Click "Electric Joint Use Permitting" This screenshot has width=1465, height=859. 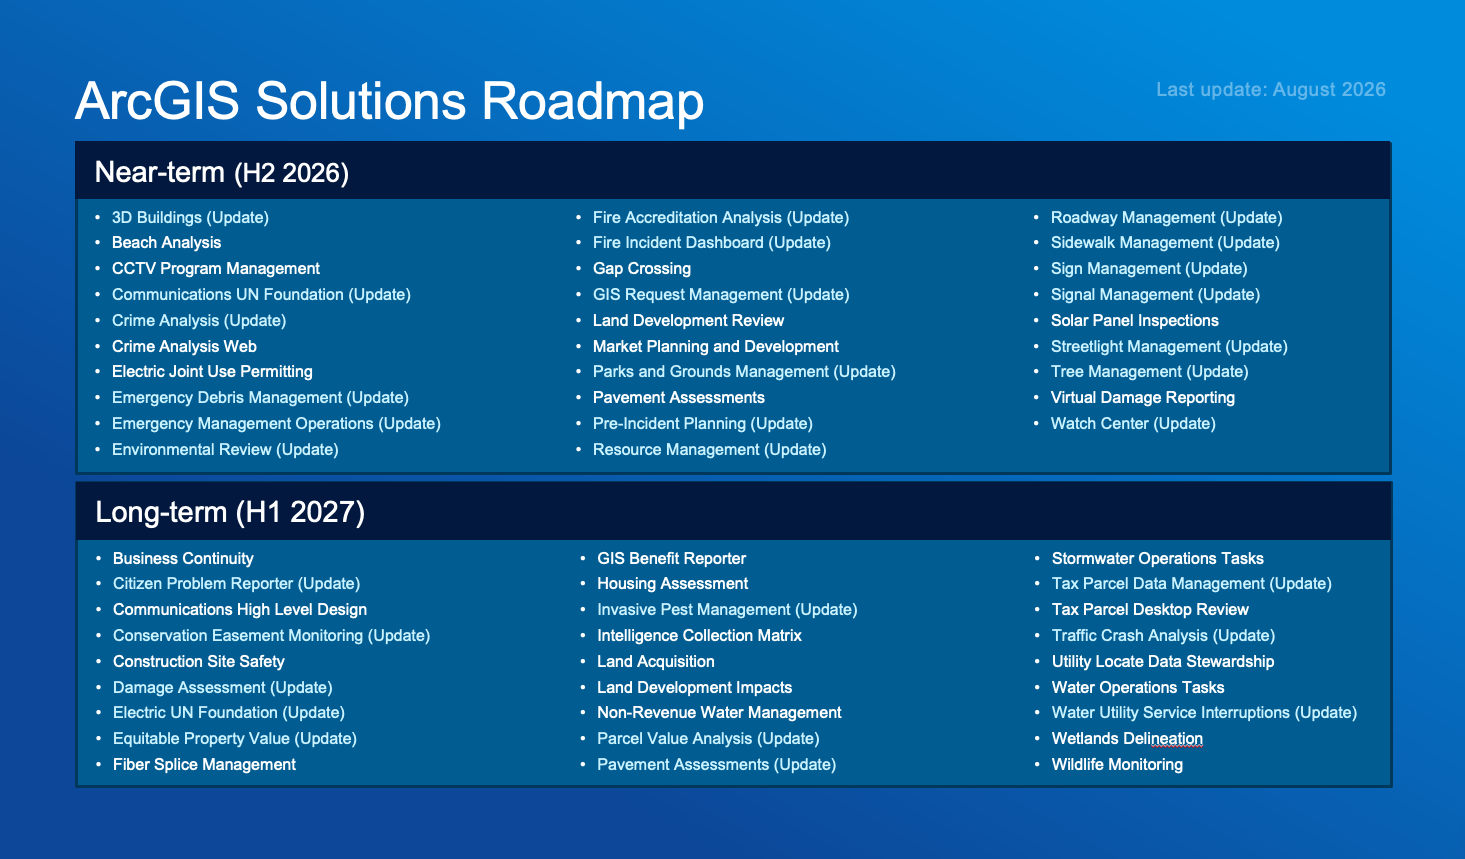coord(212,372)
